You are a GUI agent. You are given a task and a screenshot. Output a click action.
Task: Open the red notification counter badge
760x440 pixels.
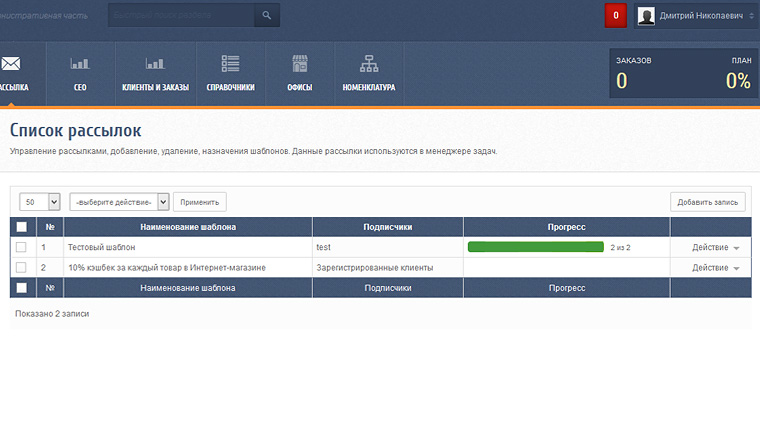(616, 15)
